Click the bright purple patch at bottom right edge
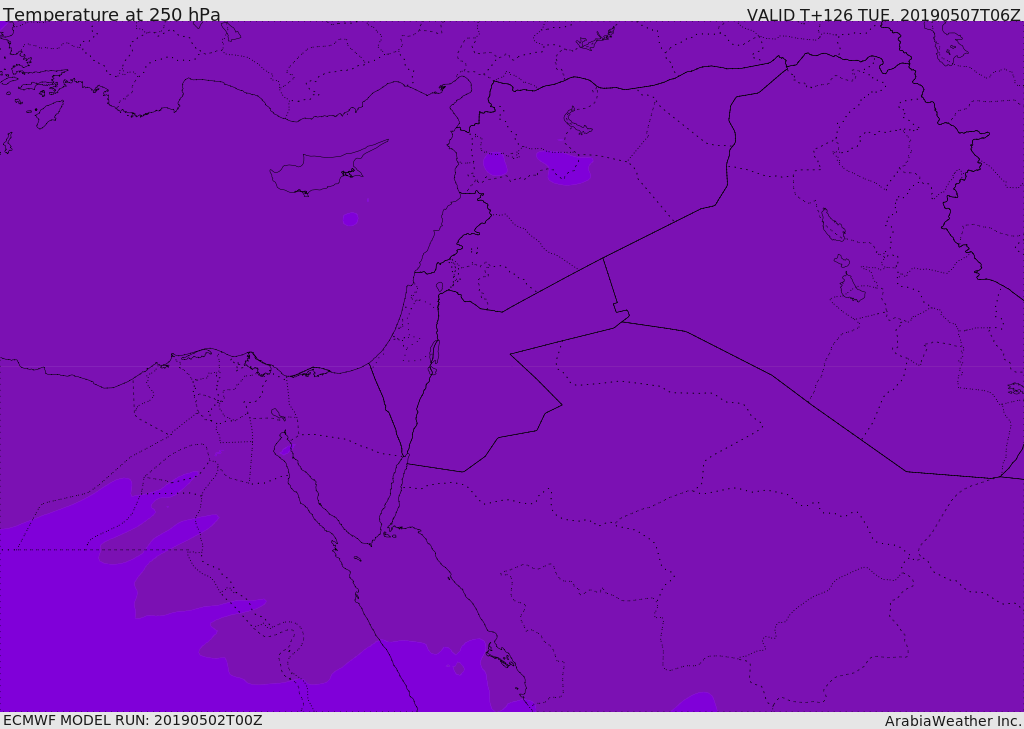This screenshot has width=1024, height=729. (696, 702)
